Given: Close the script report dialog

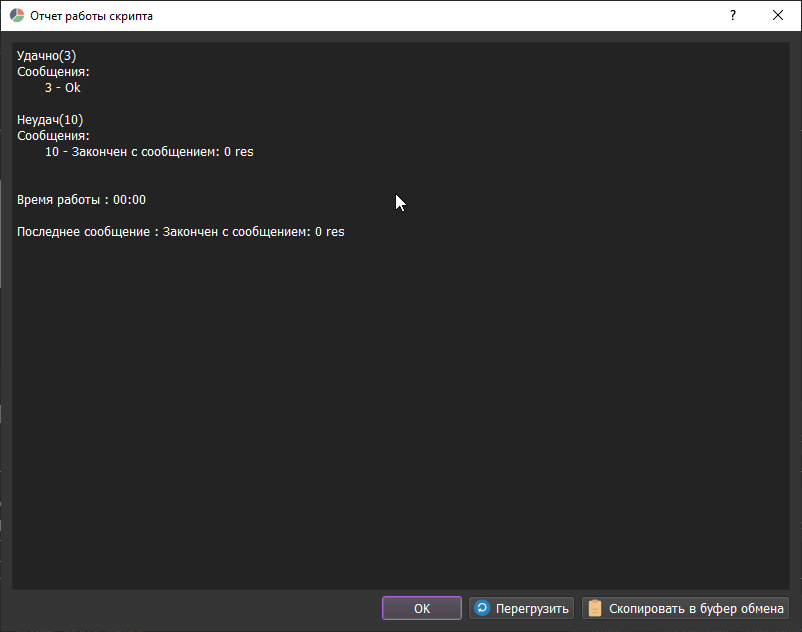Looking at the screenshot, I should (778, 16).
